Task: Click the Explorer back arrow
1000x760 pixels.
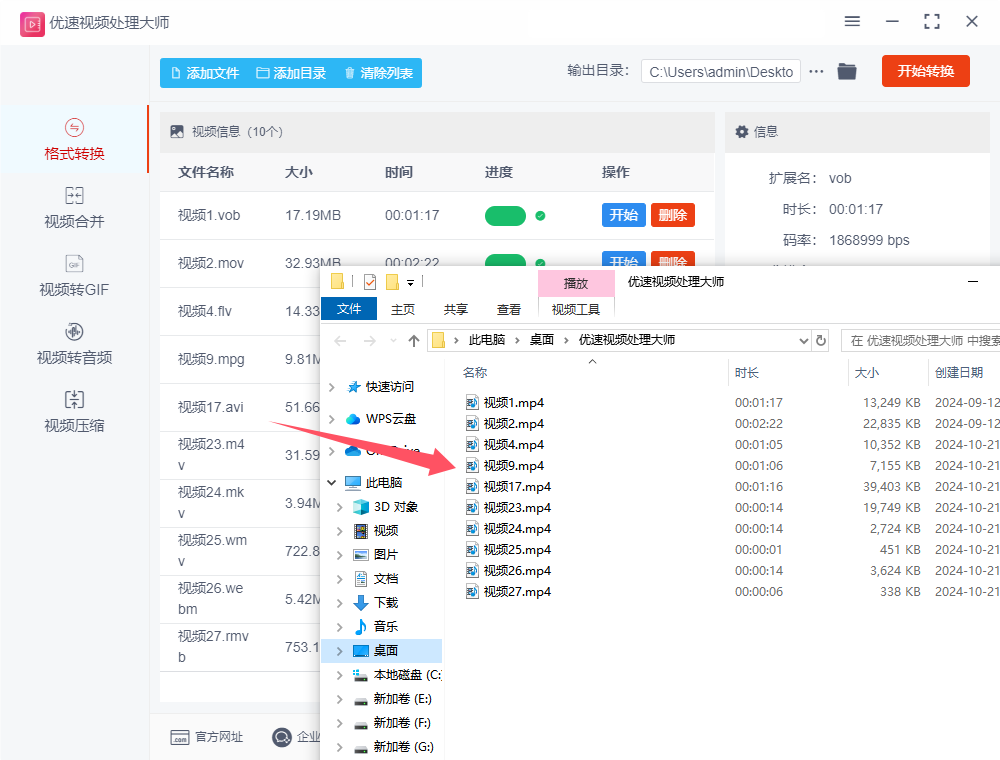Action: [340, 341]
